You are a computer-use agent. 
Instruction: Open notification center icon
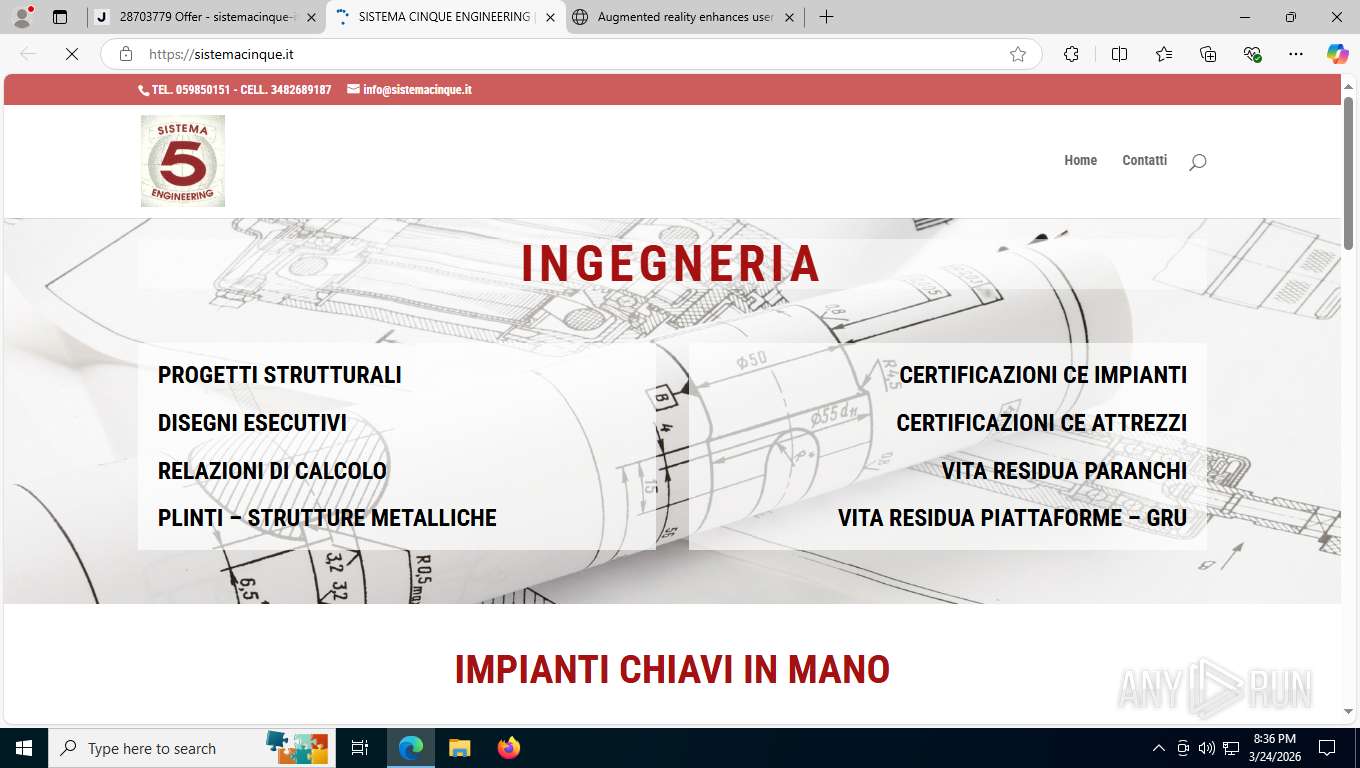pyautogui.click(x=1327, y=748)
